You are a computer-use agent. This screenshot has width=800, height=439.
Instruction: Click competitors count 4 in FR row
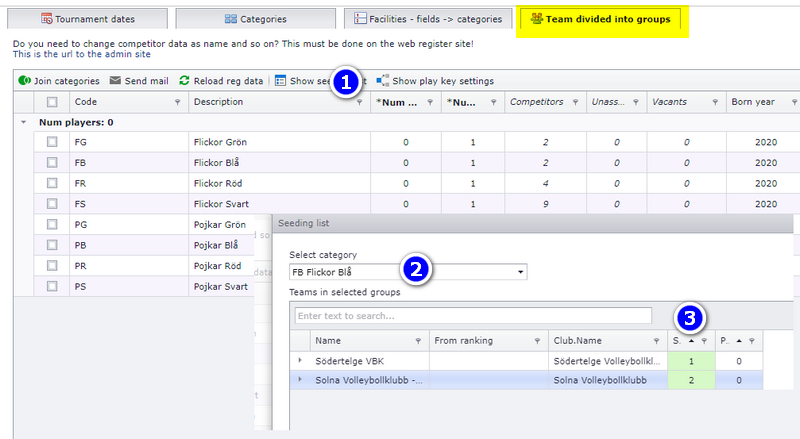545,183
